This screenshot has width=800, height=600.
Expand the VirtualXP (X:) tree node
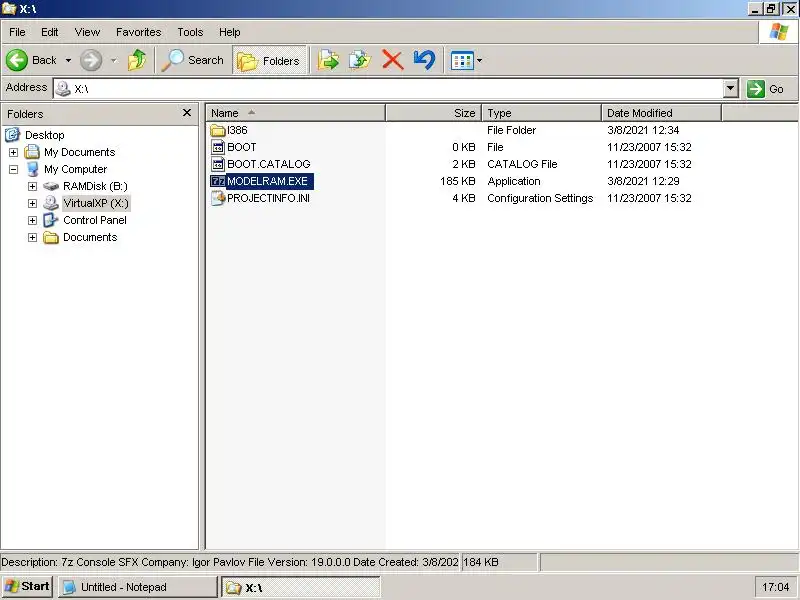coord(32,203)
